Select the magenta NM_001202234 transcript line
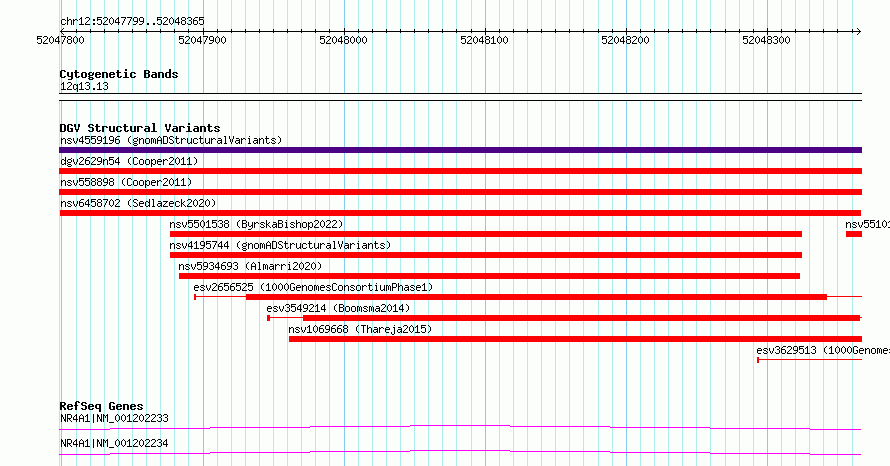Screen dimensions: 890x466 click(460, 452)
